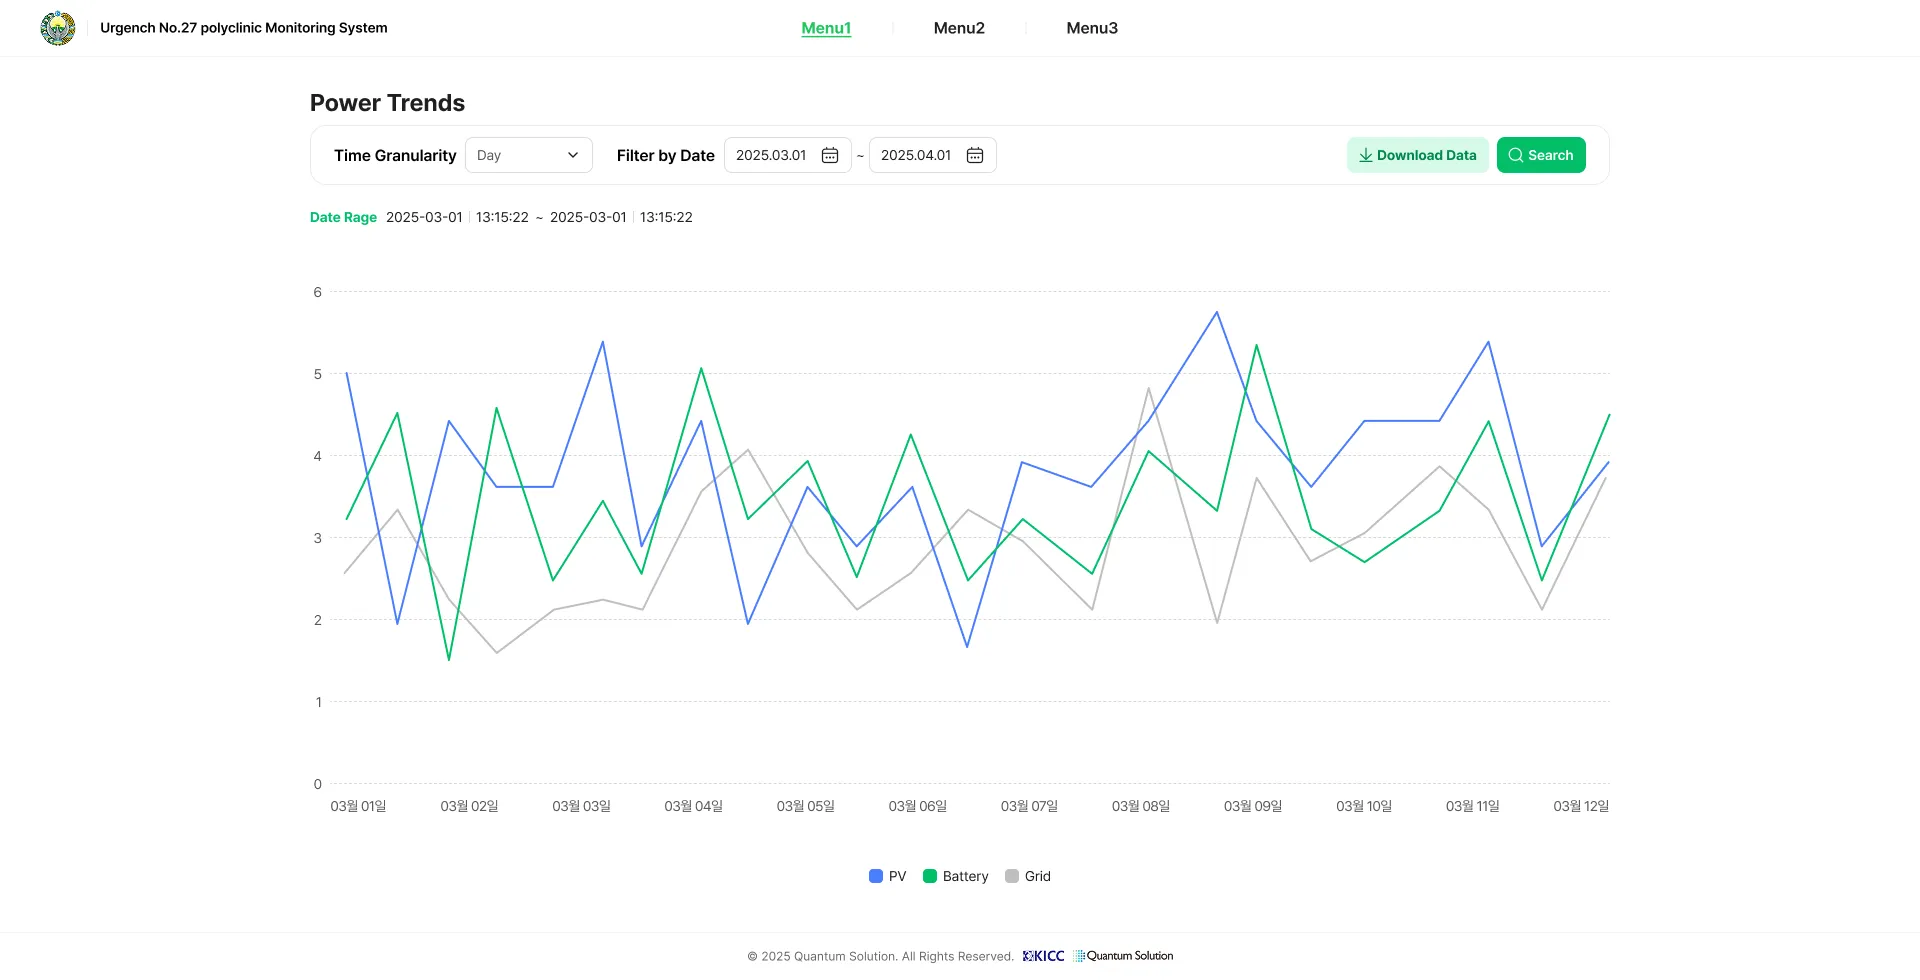
Task: Click the Quantum Solution logo in footer
Action: point(1123,956)
